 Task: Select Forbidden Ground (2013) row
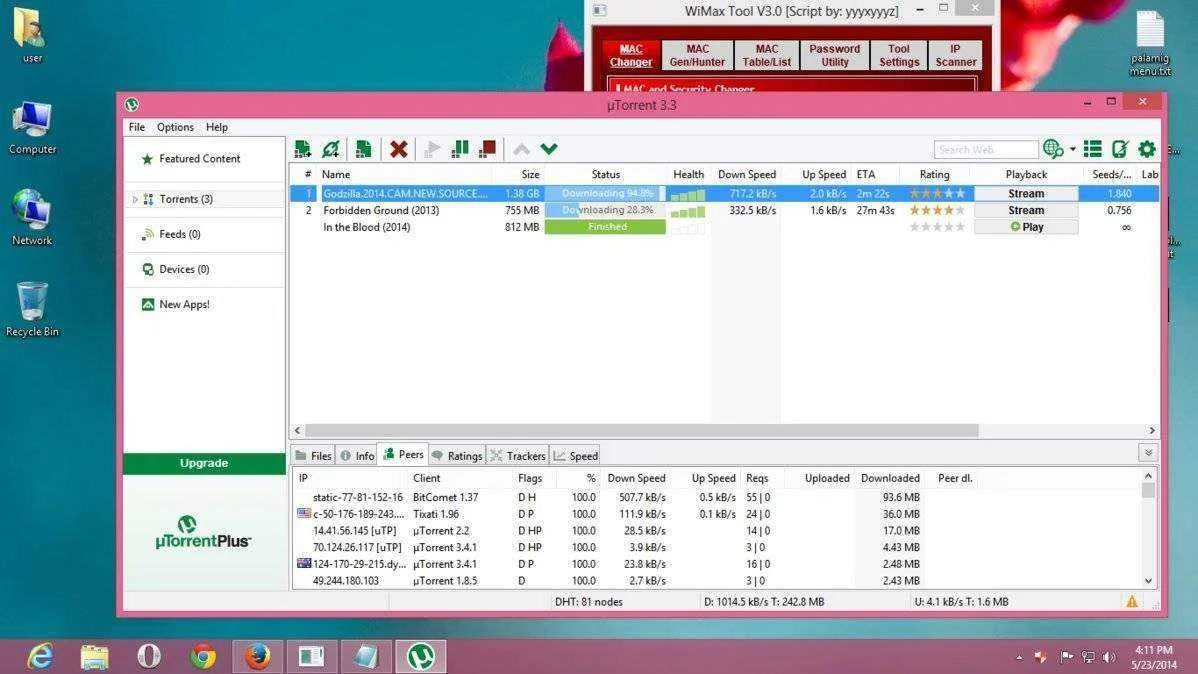[724, 210]
